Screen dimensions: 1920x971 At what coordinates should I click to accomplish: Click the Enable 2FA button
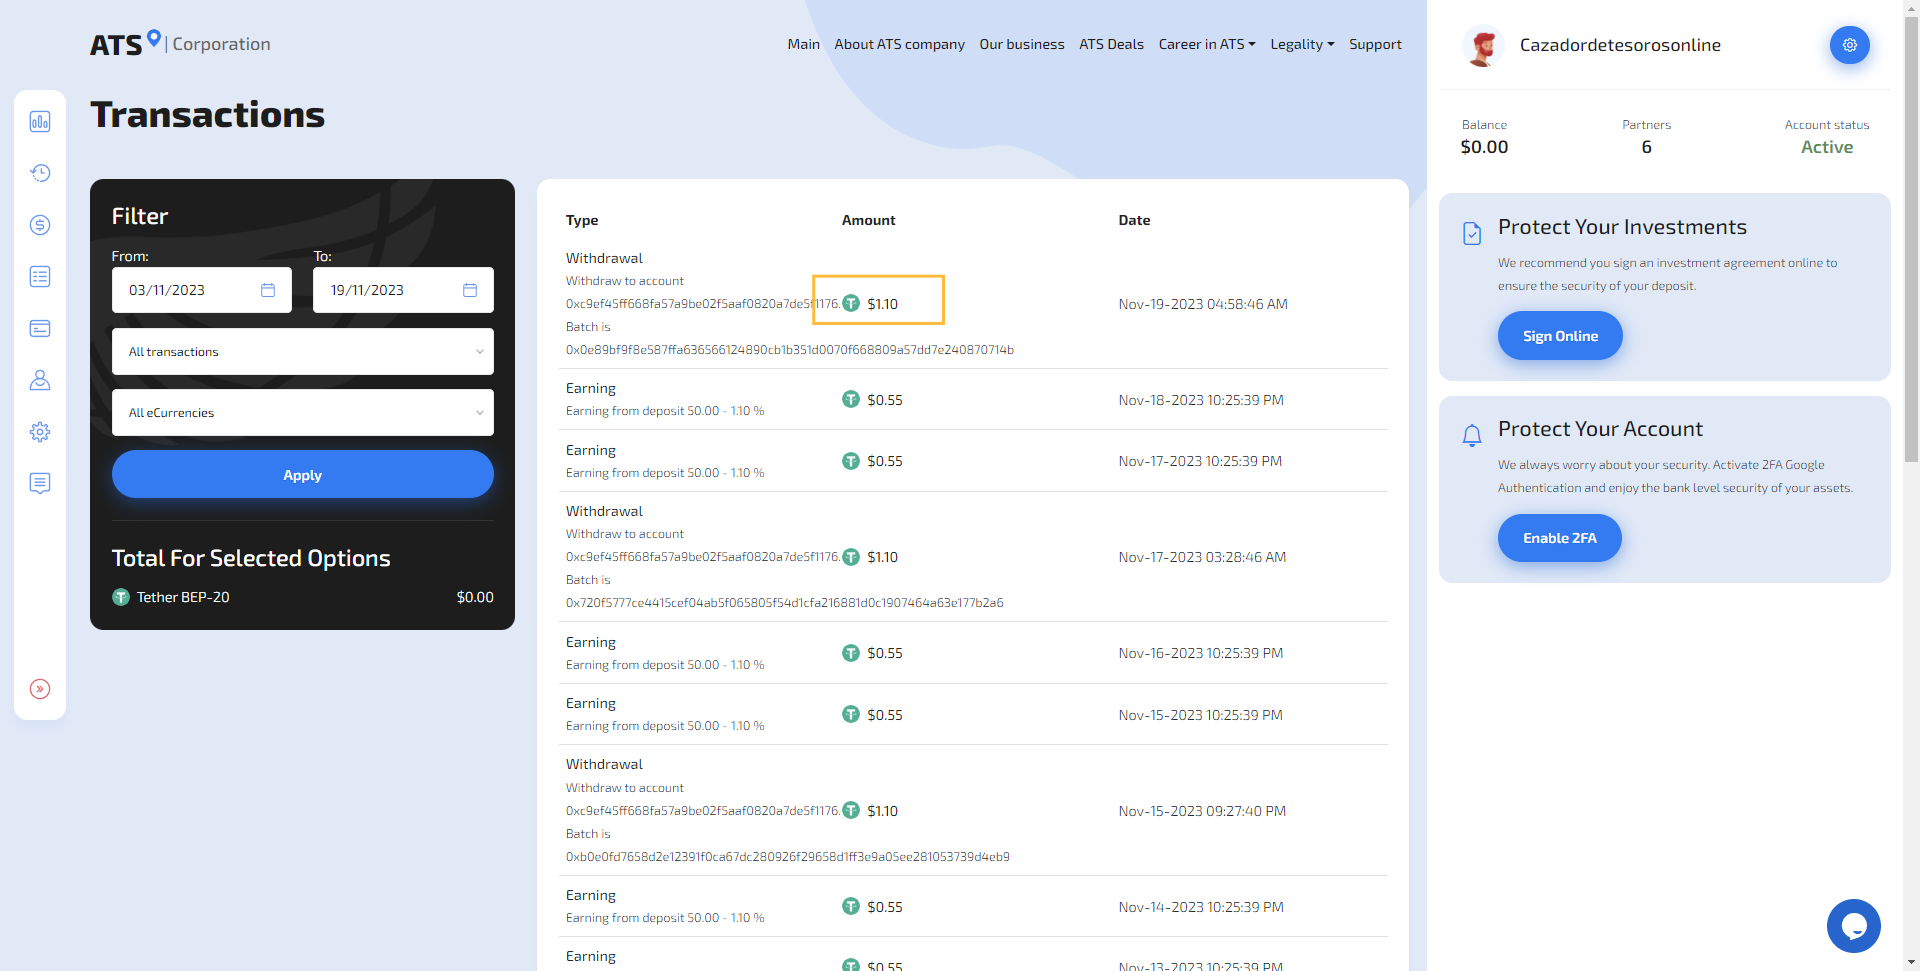pyautogui.click(x=1559, y=538)
